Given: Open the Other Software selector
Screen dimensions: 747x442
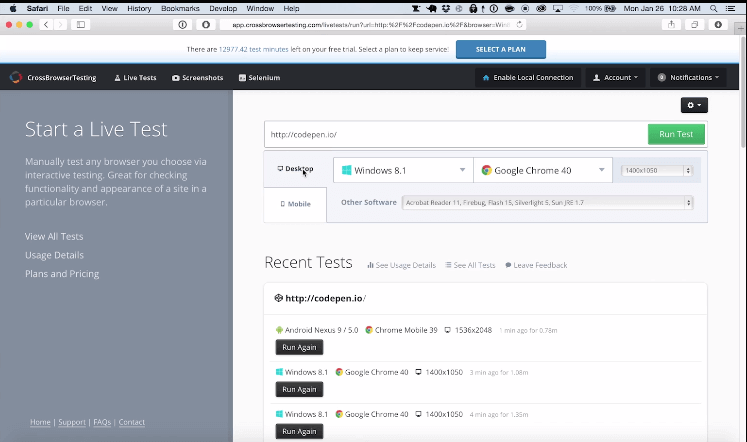Looking at the screenshot, I should (547, 202).
